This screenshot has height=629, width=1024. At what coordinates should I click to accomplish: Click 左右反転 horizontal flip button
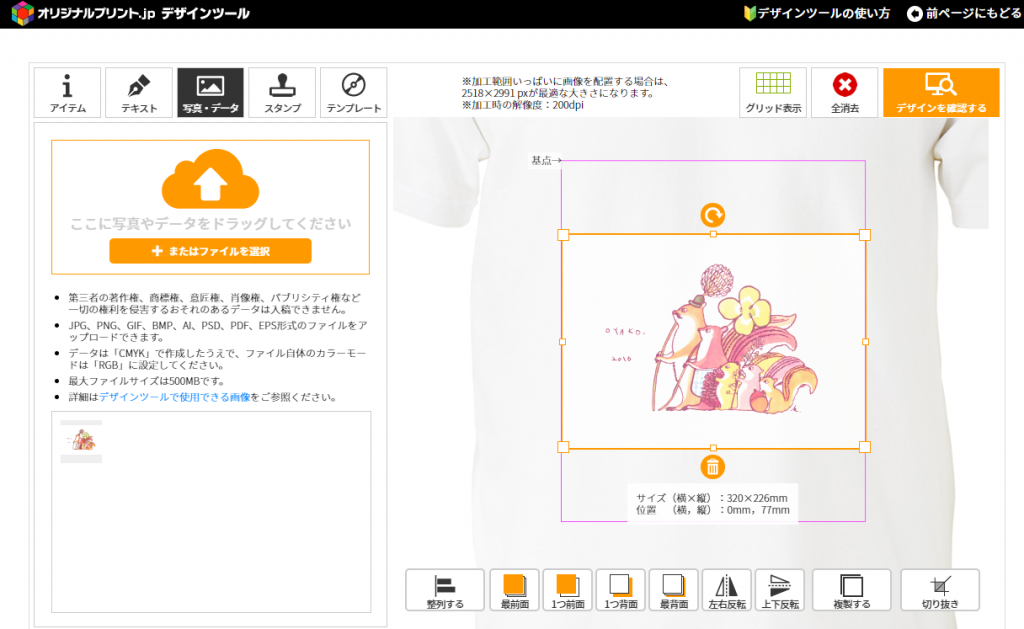pyautogui.click(x=726, y=590)
